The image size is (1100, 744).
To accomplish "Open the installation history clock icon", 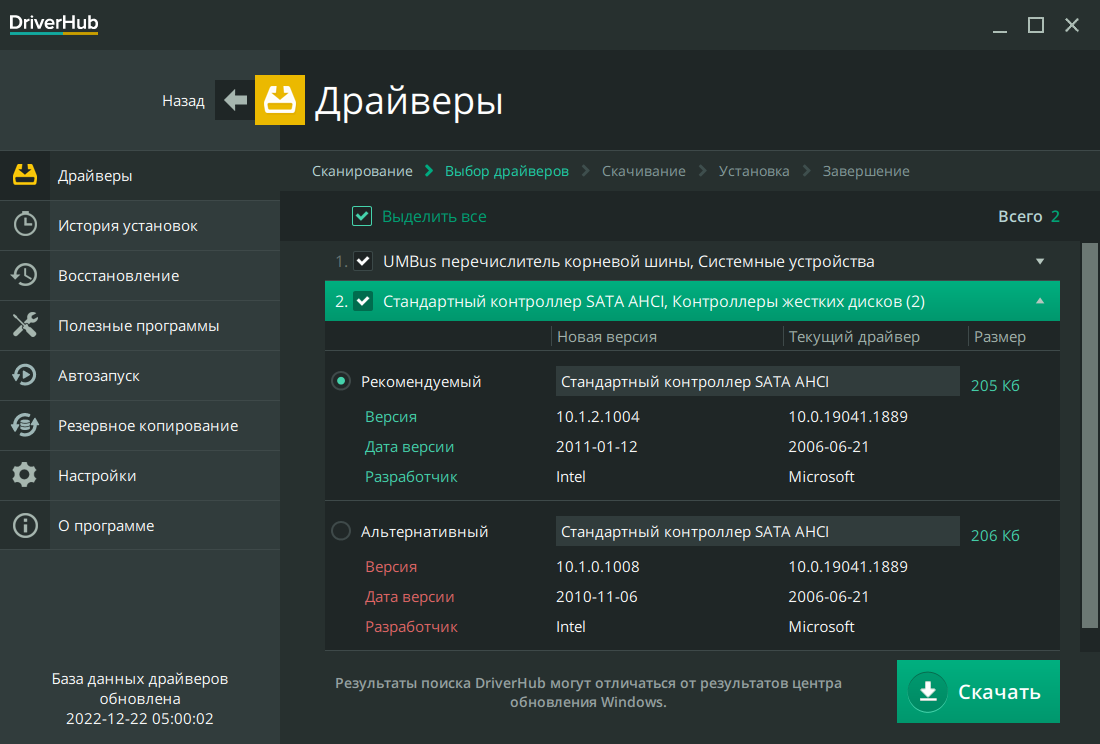I will click(25, 226).
